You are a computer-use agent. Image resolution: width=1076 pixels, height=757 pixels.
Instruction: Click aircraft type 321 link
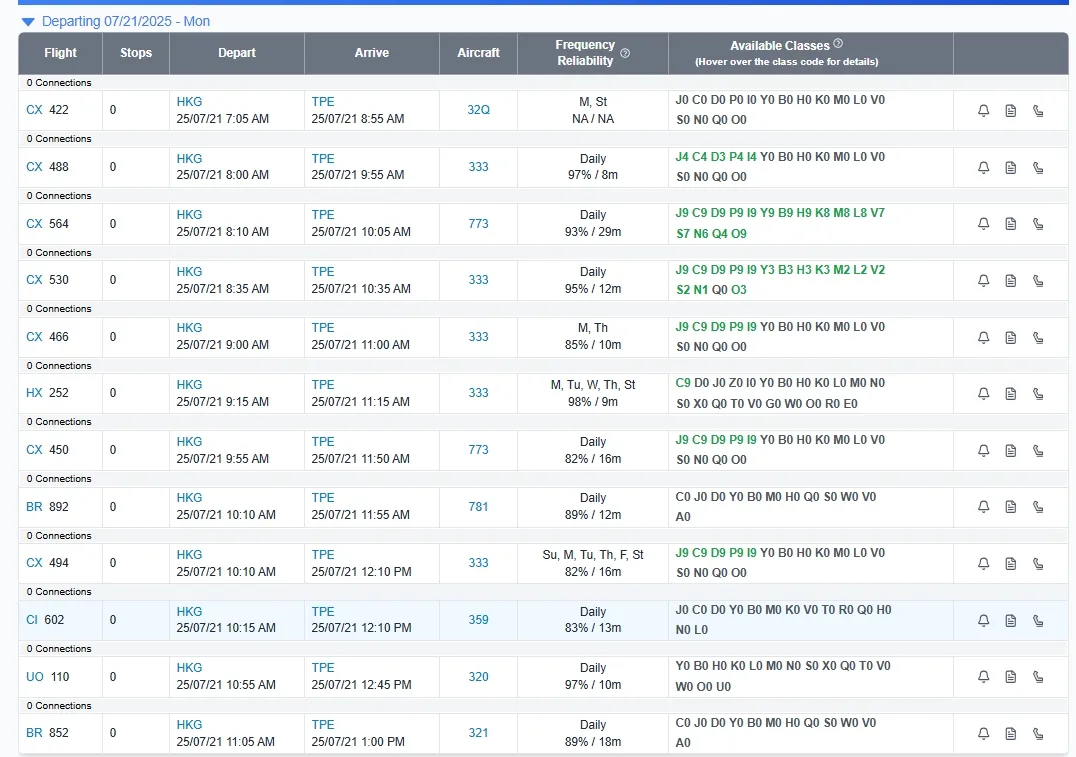(x=478, y=734)
